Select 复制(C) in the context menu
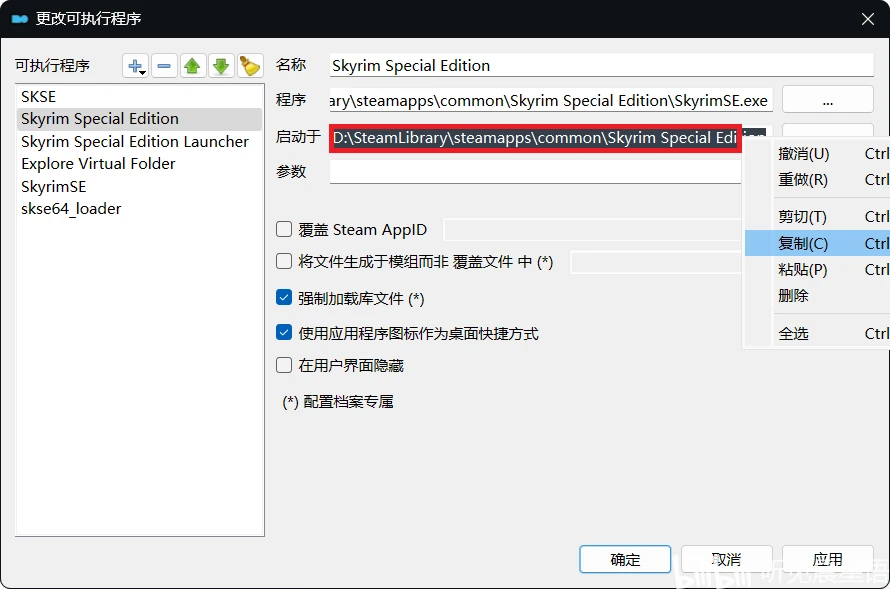This screenshot has height=589, width=890. [817, 243]
